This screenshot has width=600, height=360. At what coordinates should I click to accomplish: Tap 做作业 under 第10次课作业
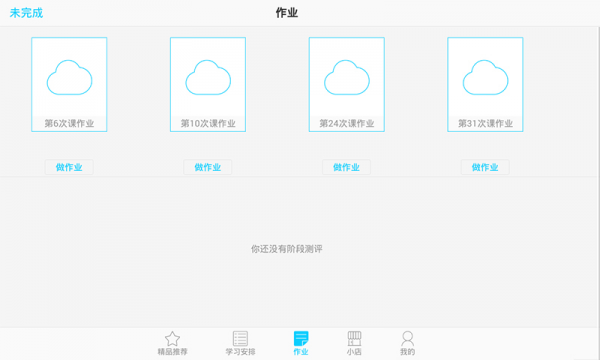coord(207,167)
